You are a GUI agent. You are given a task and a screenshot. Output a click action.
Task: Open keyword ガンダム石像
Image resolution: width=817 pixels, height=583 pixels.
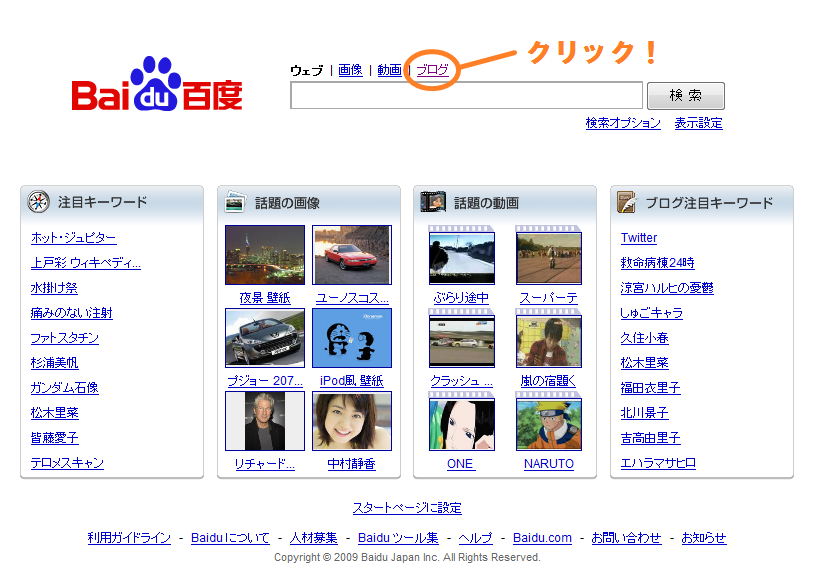[x=65, y=388]
